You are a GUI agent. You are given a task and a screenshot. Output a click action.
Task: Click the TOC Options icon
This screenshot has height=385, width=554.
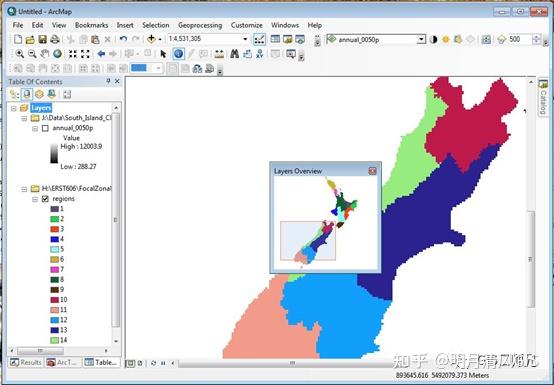(67, 94)
